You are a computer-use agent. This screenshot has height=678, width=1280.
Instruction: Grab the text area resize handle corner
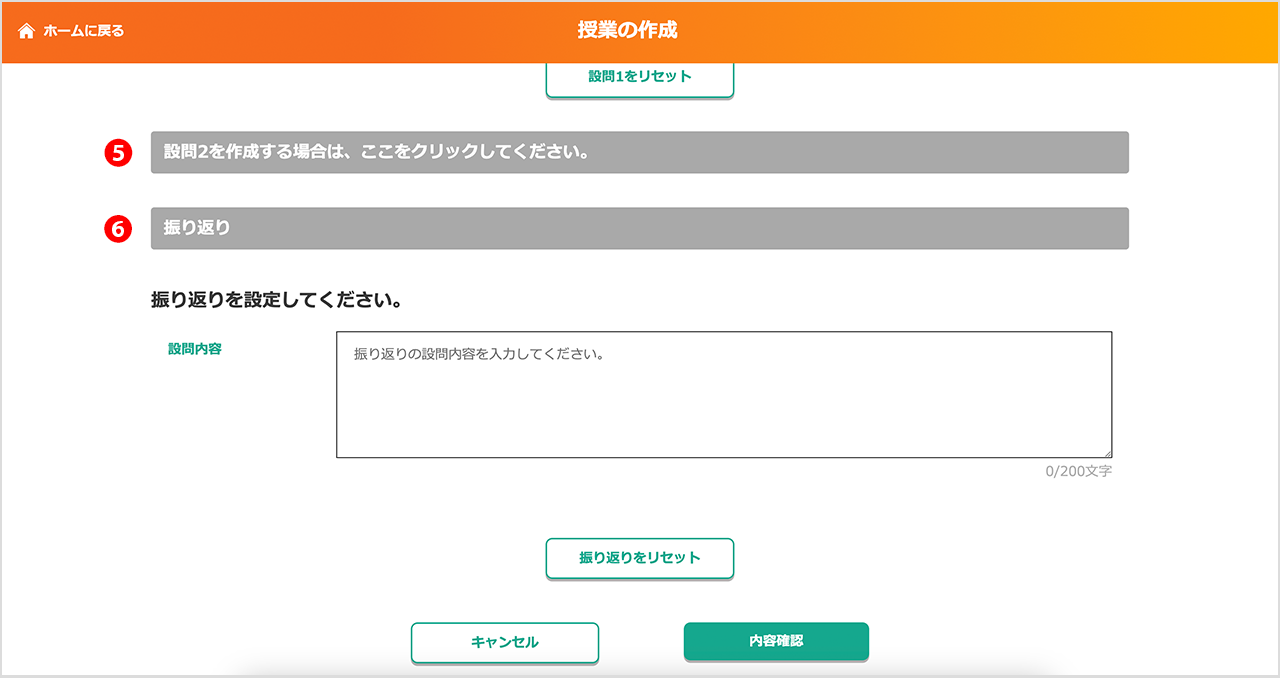click(1106, 453)
